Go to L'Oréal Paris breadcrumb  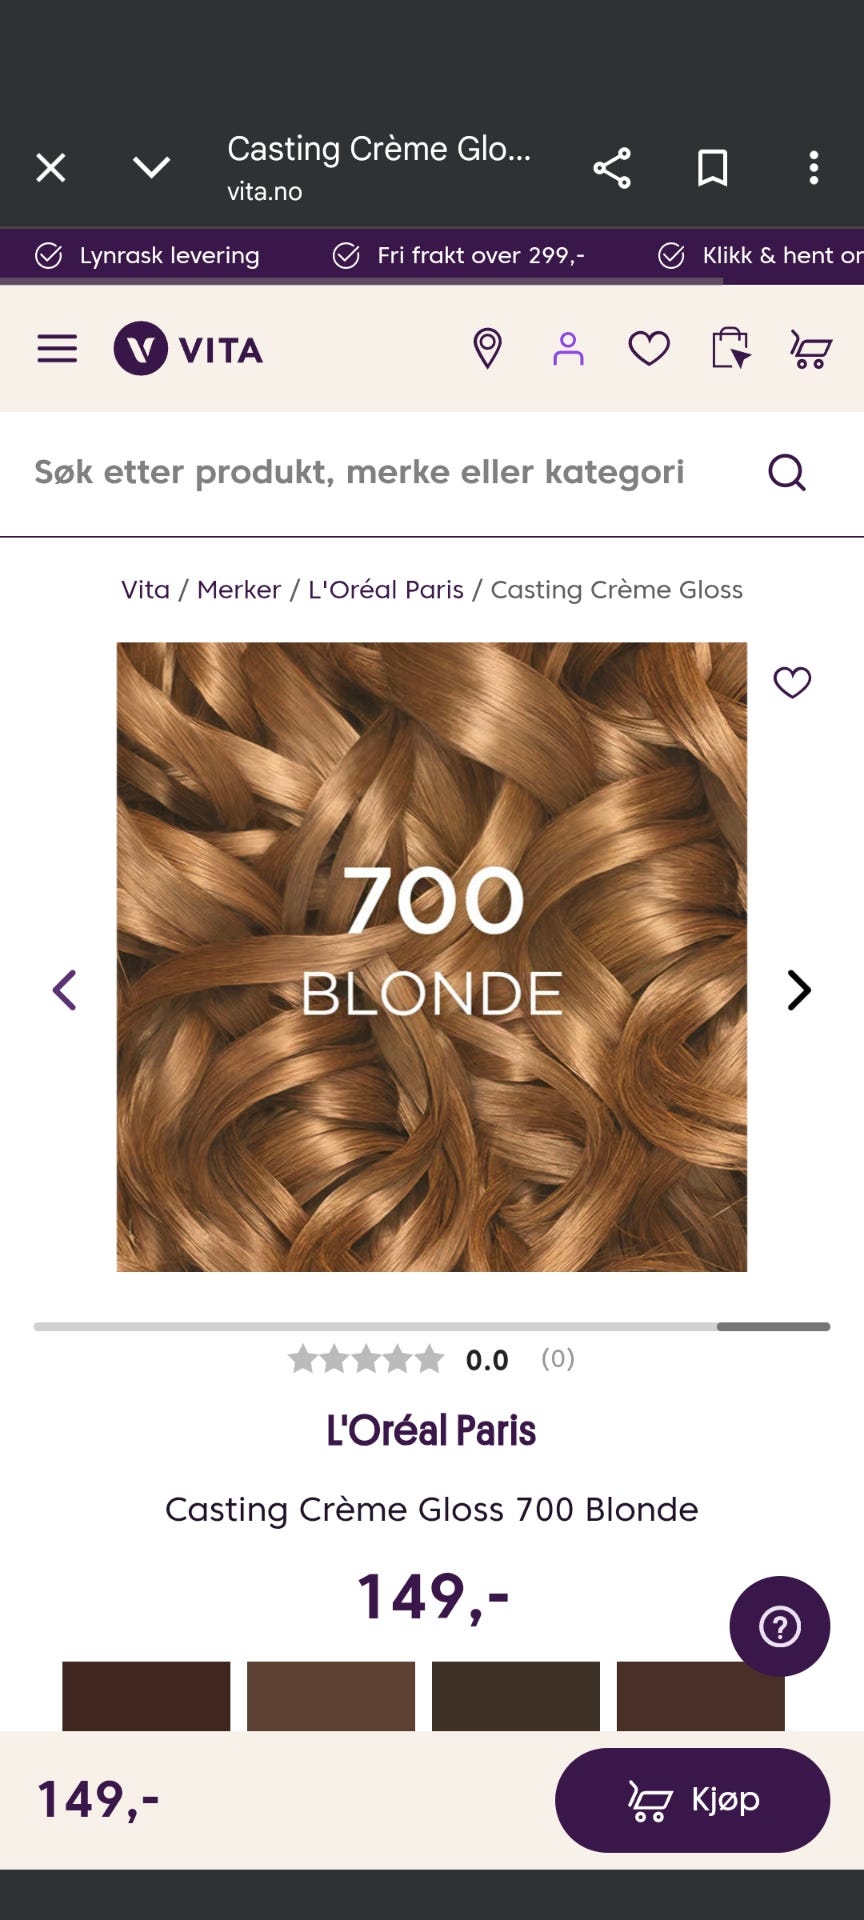pos(386,590)
